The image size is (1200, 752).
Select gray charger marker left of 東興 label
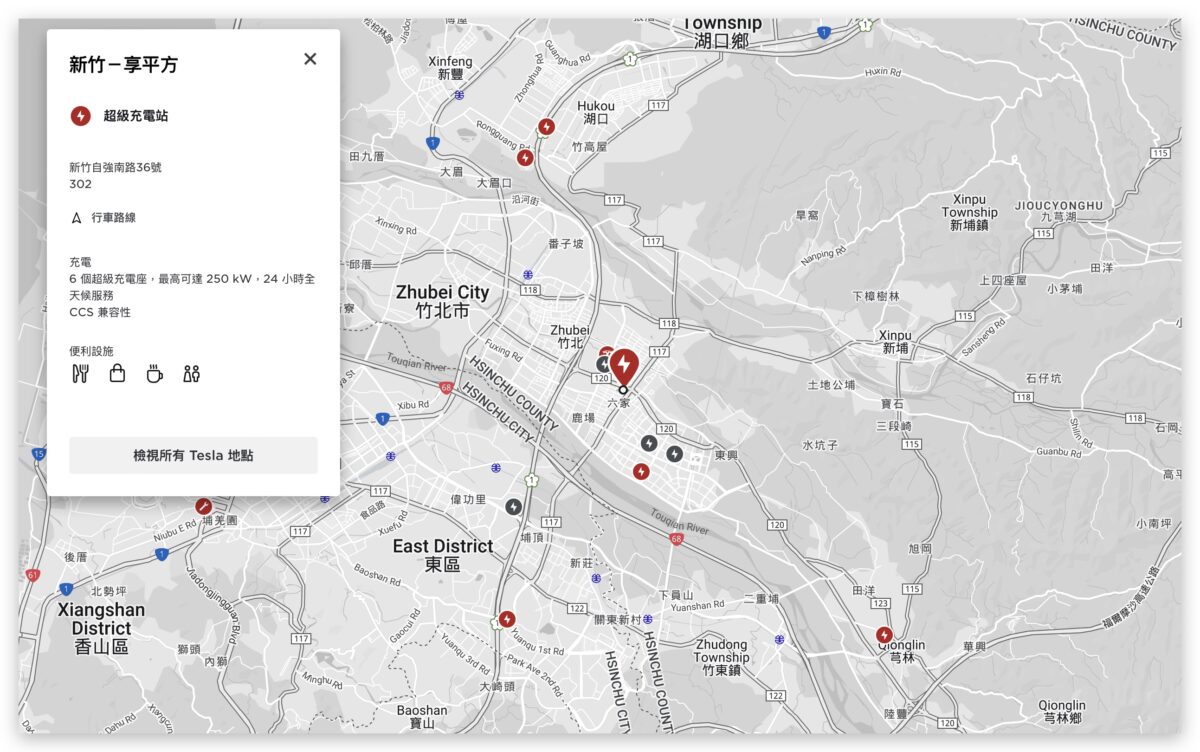[675, 454]
